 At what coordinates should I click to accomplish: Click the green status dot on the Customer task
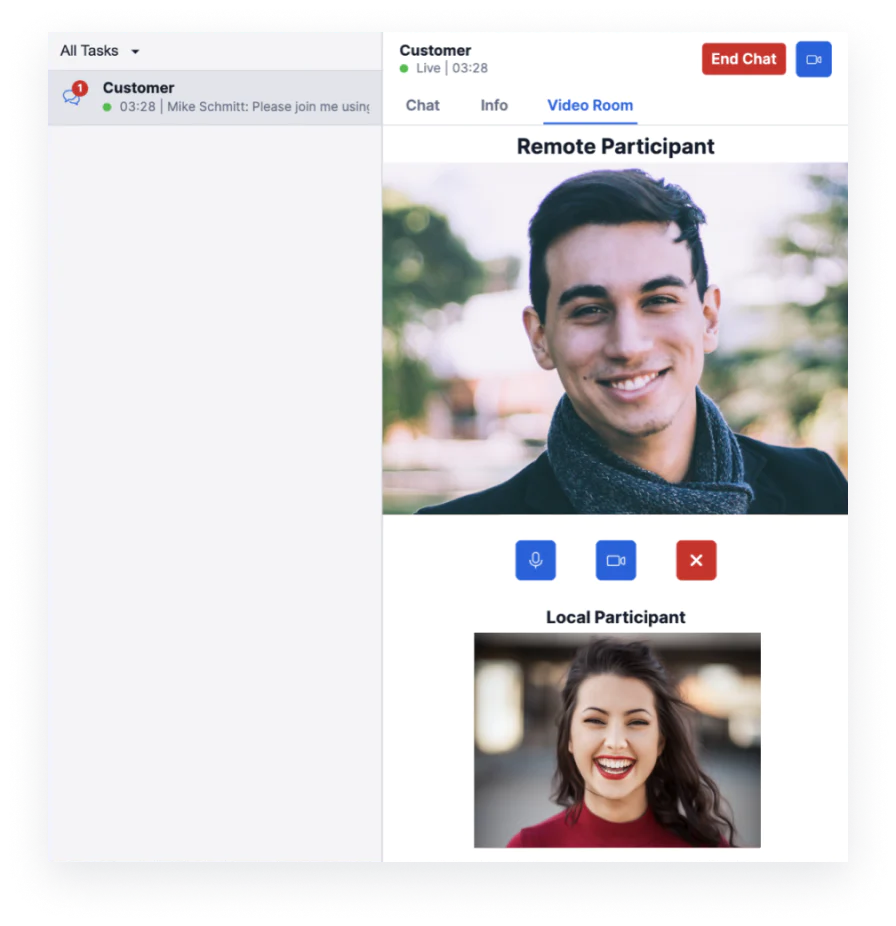click(x=109, y=105)
